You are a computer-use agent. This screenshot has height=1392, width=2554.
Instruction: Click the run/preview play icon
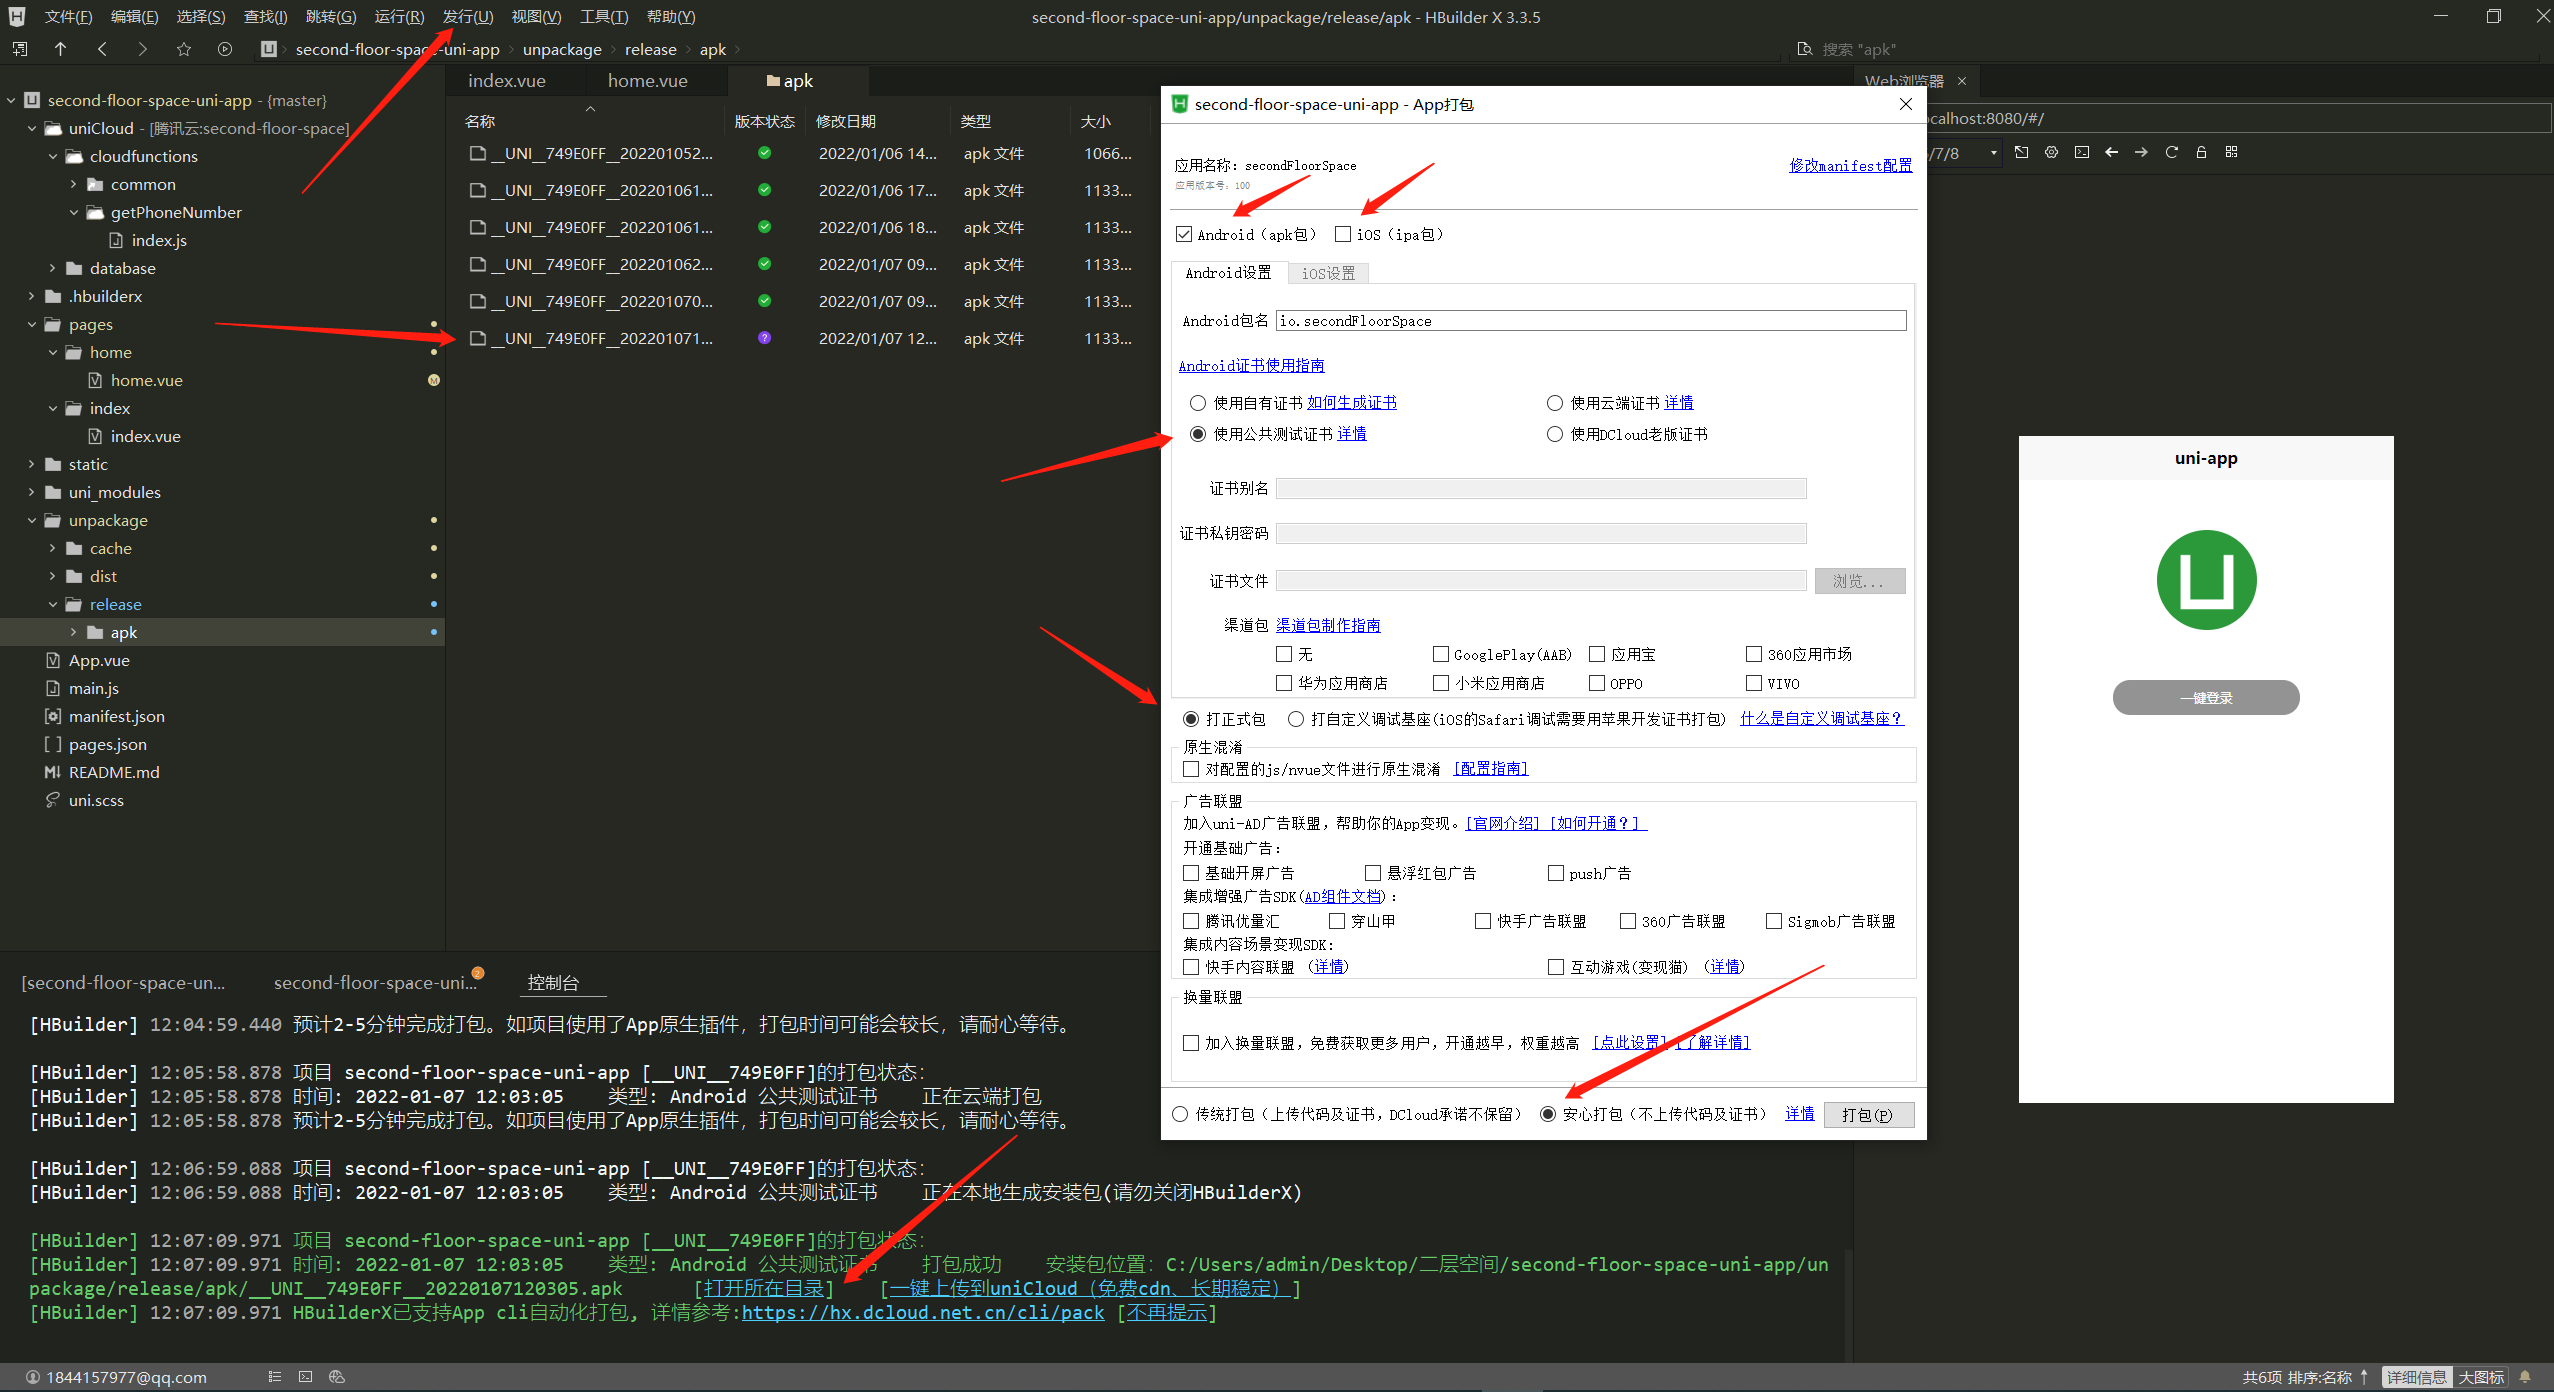click(x=225, y=49)
